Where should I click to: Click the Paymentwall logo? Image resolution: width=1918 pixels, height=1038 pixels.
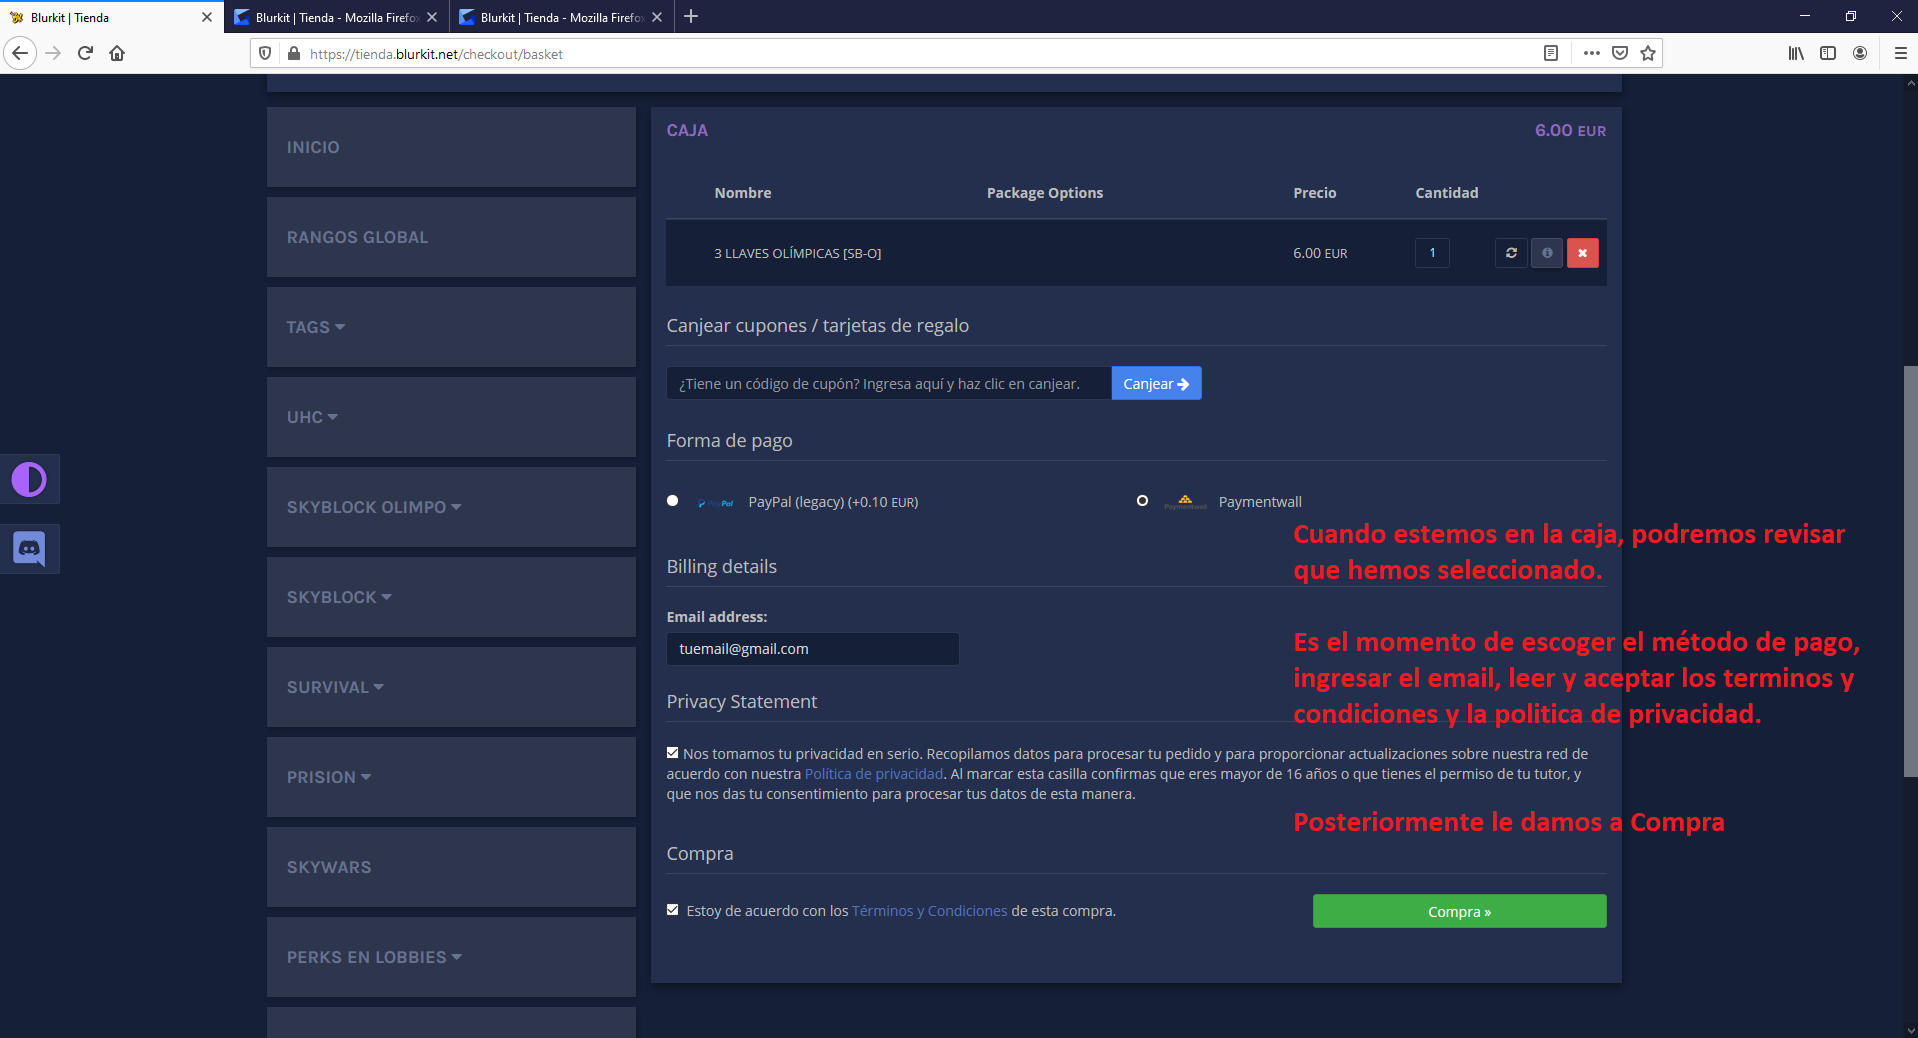pyautogui.click(x=1185, y=502)
